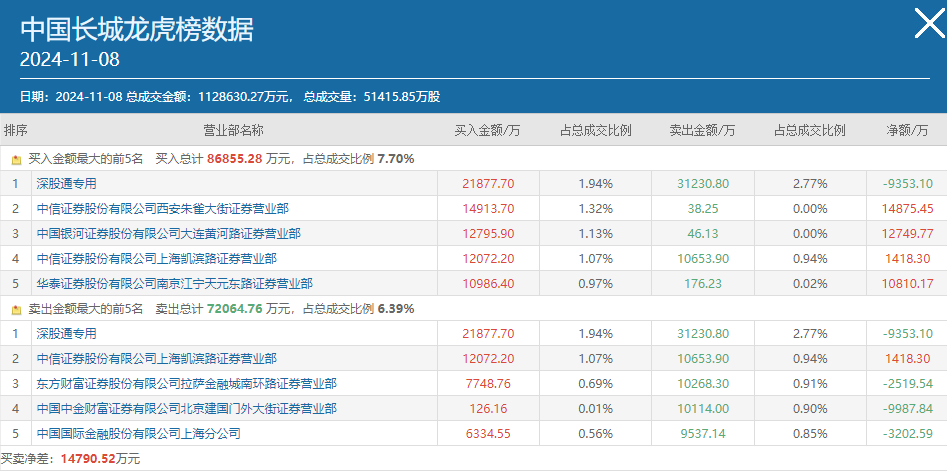Click sell amount 9537.14

(703, 434)
